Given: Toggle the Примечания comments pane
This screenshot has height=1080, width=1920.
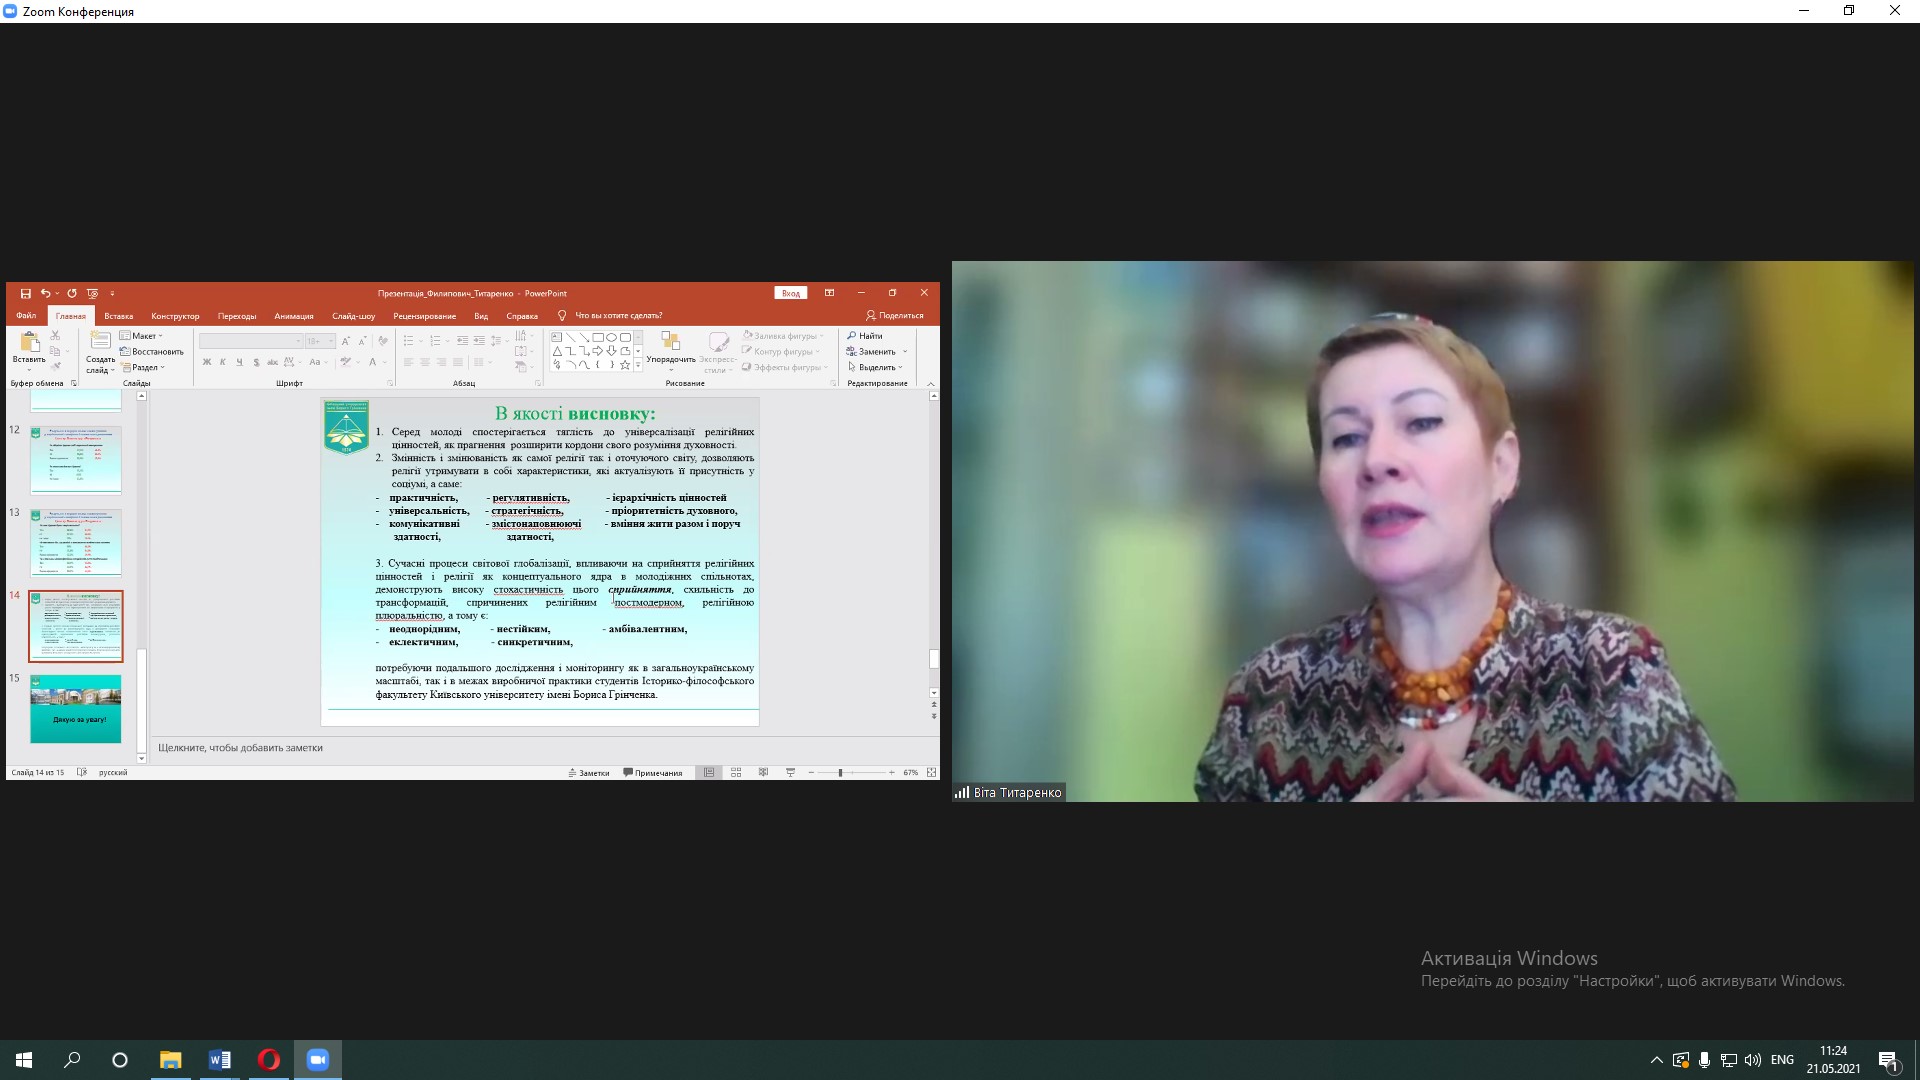Looking at the screenshot, I should (653, 772).
